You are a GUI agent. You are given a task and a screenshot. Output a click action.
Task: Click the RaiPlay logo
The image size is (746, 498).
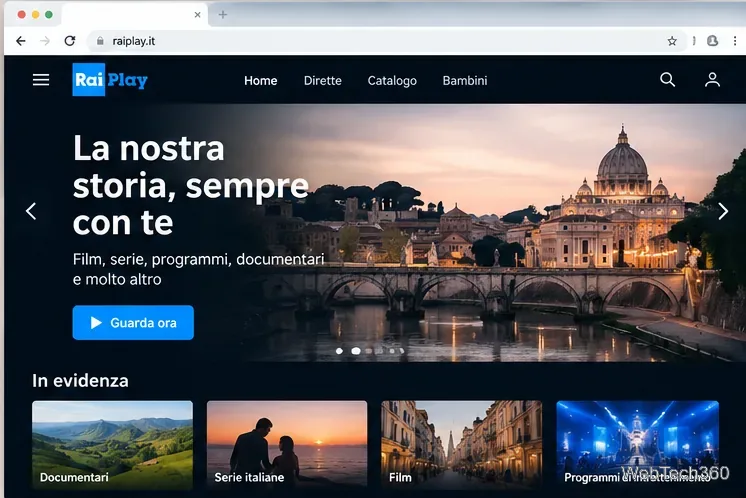point(110,80)
